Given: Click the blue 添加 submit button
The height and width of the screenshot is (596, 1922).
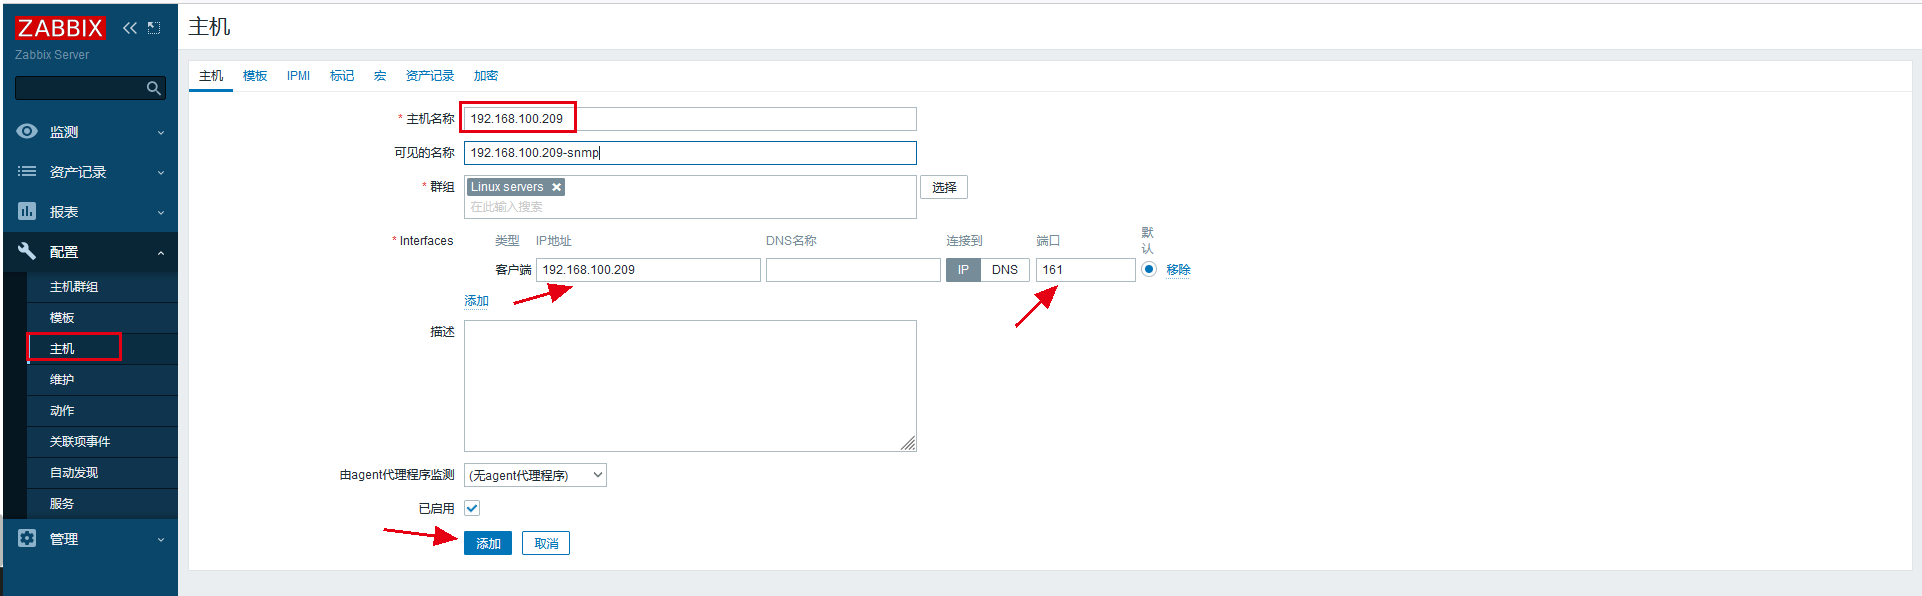Looking at the screenshot, I should click(x=488, y=543).
